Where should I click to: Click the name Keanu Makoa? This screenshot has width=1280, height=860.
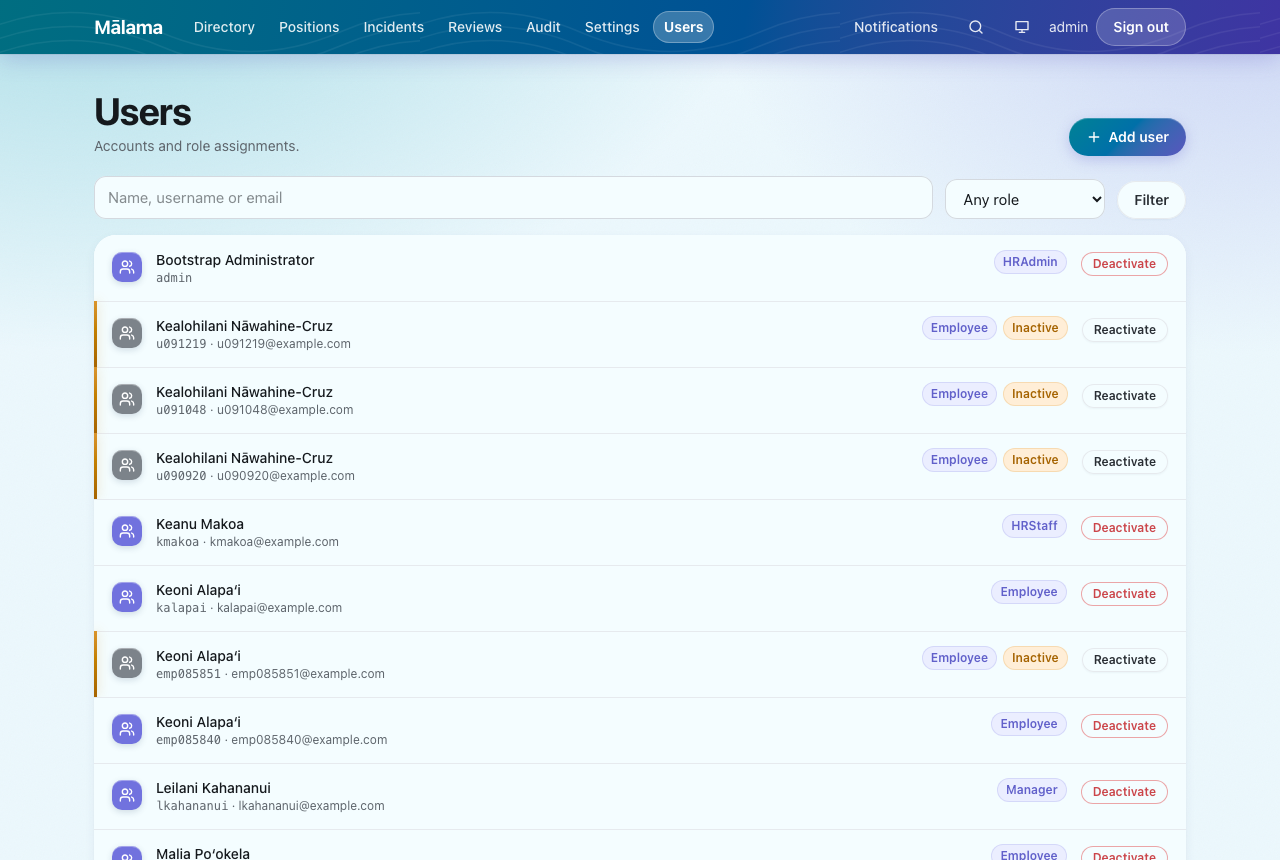(200, 524)
